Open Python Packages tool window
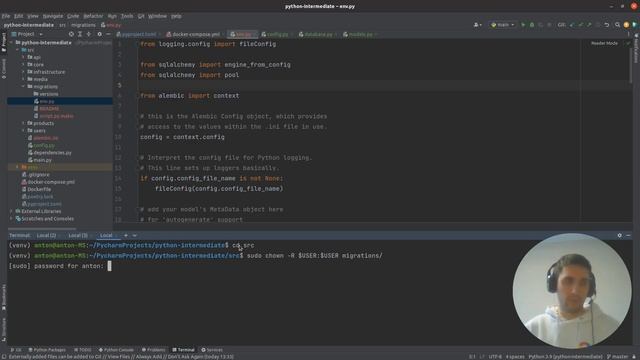The height and width of the screenshot is (360, 640). pyautogui.click(x=47, y=350)
